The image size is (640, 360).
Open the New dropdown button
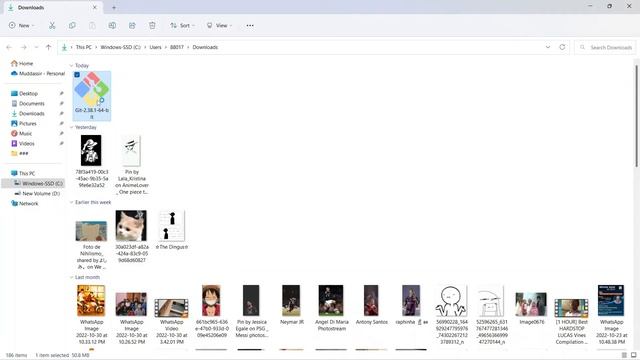(22, 25)
